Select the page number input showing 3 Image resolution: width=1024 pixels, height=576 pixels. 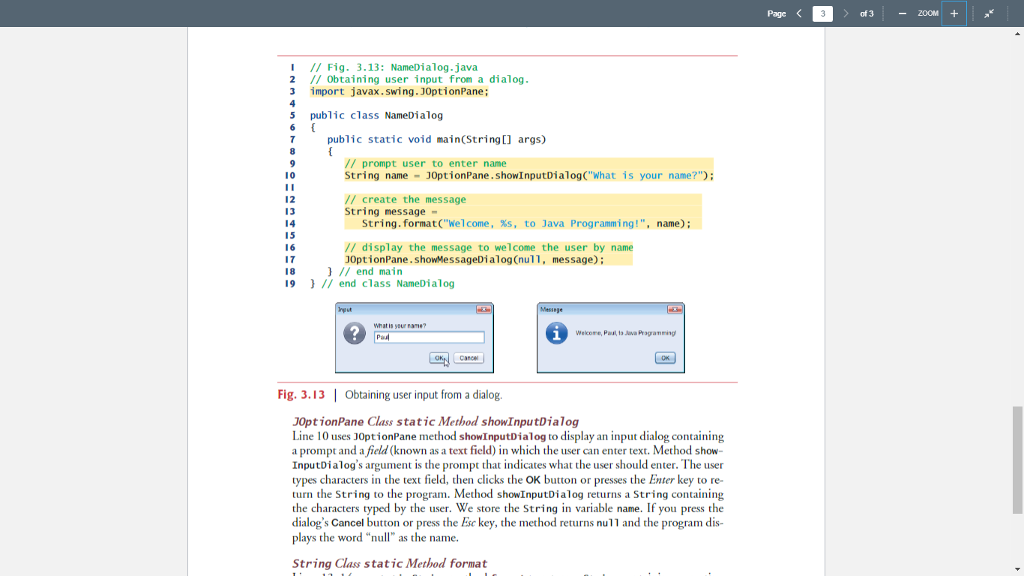click(x=823, y=13)
